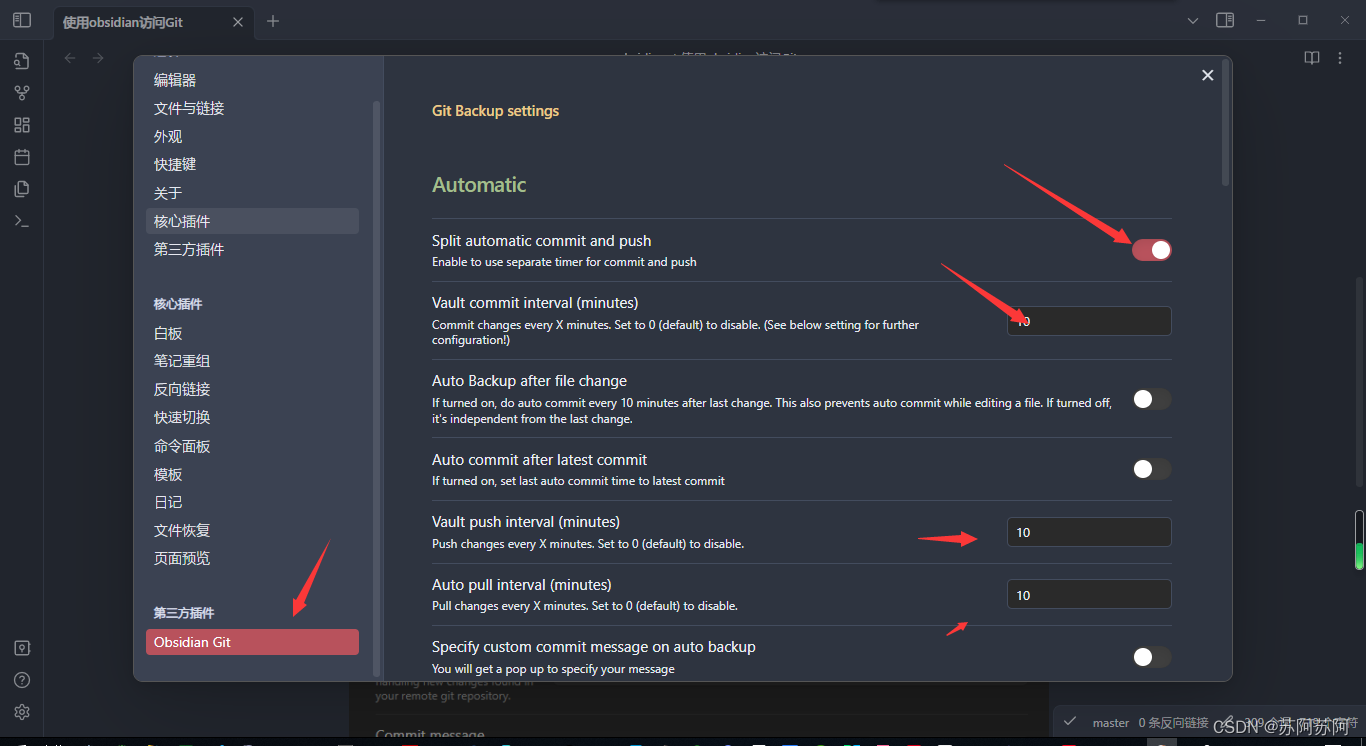Create new canvas via ribbon icon
Viewport: 1366px width, 746px height.
[22, 125]
